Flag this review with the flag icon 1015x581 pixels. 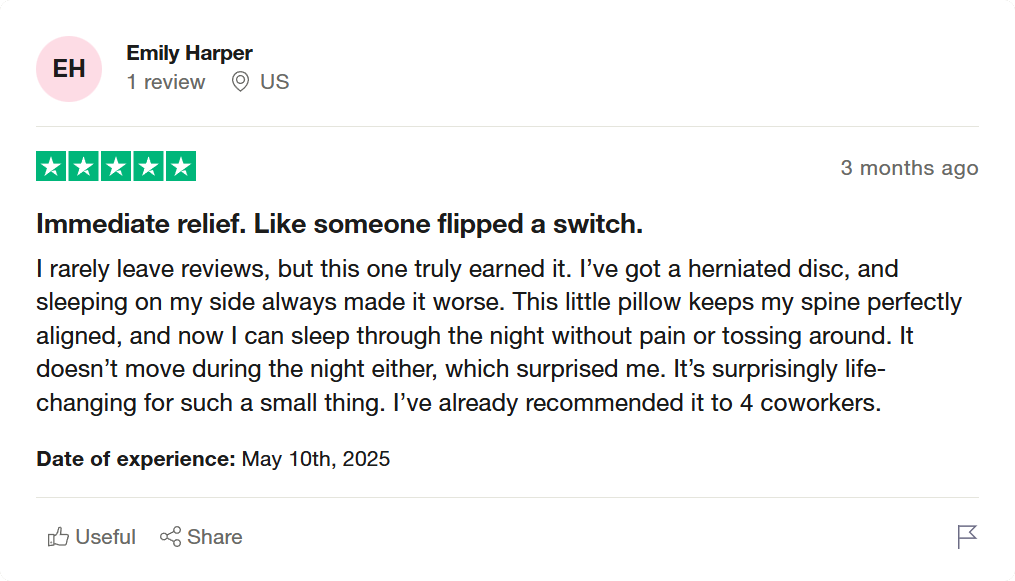tap(966, 537)
